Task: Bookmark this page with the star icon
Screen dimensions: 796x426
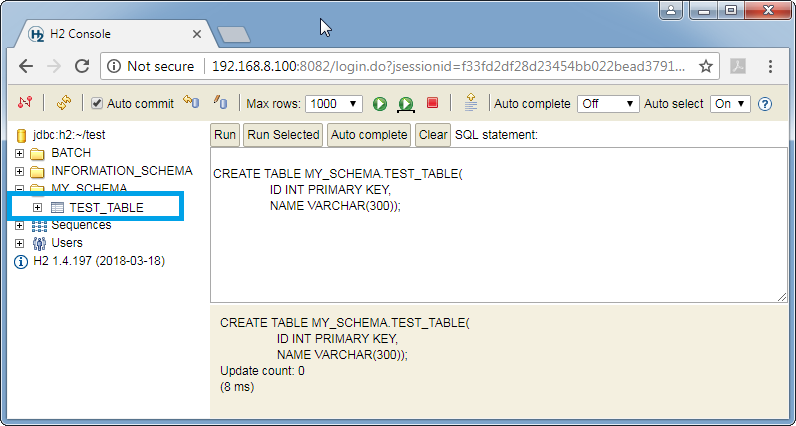Action: point(706,66)
